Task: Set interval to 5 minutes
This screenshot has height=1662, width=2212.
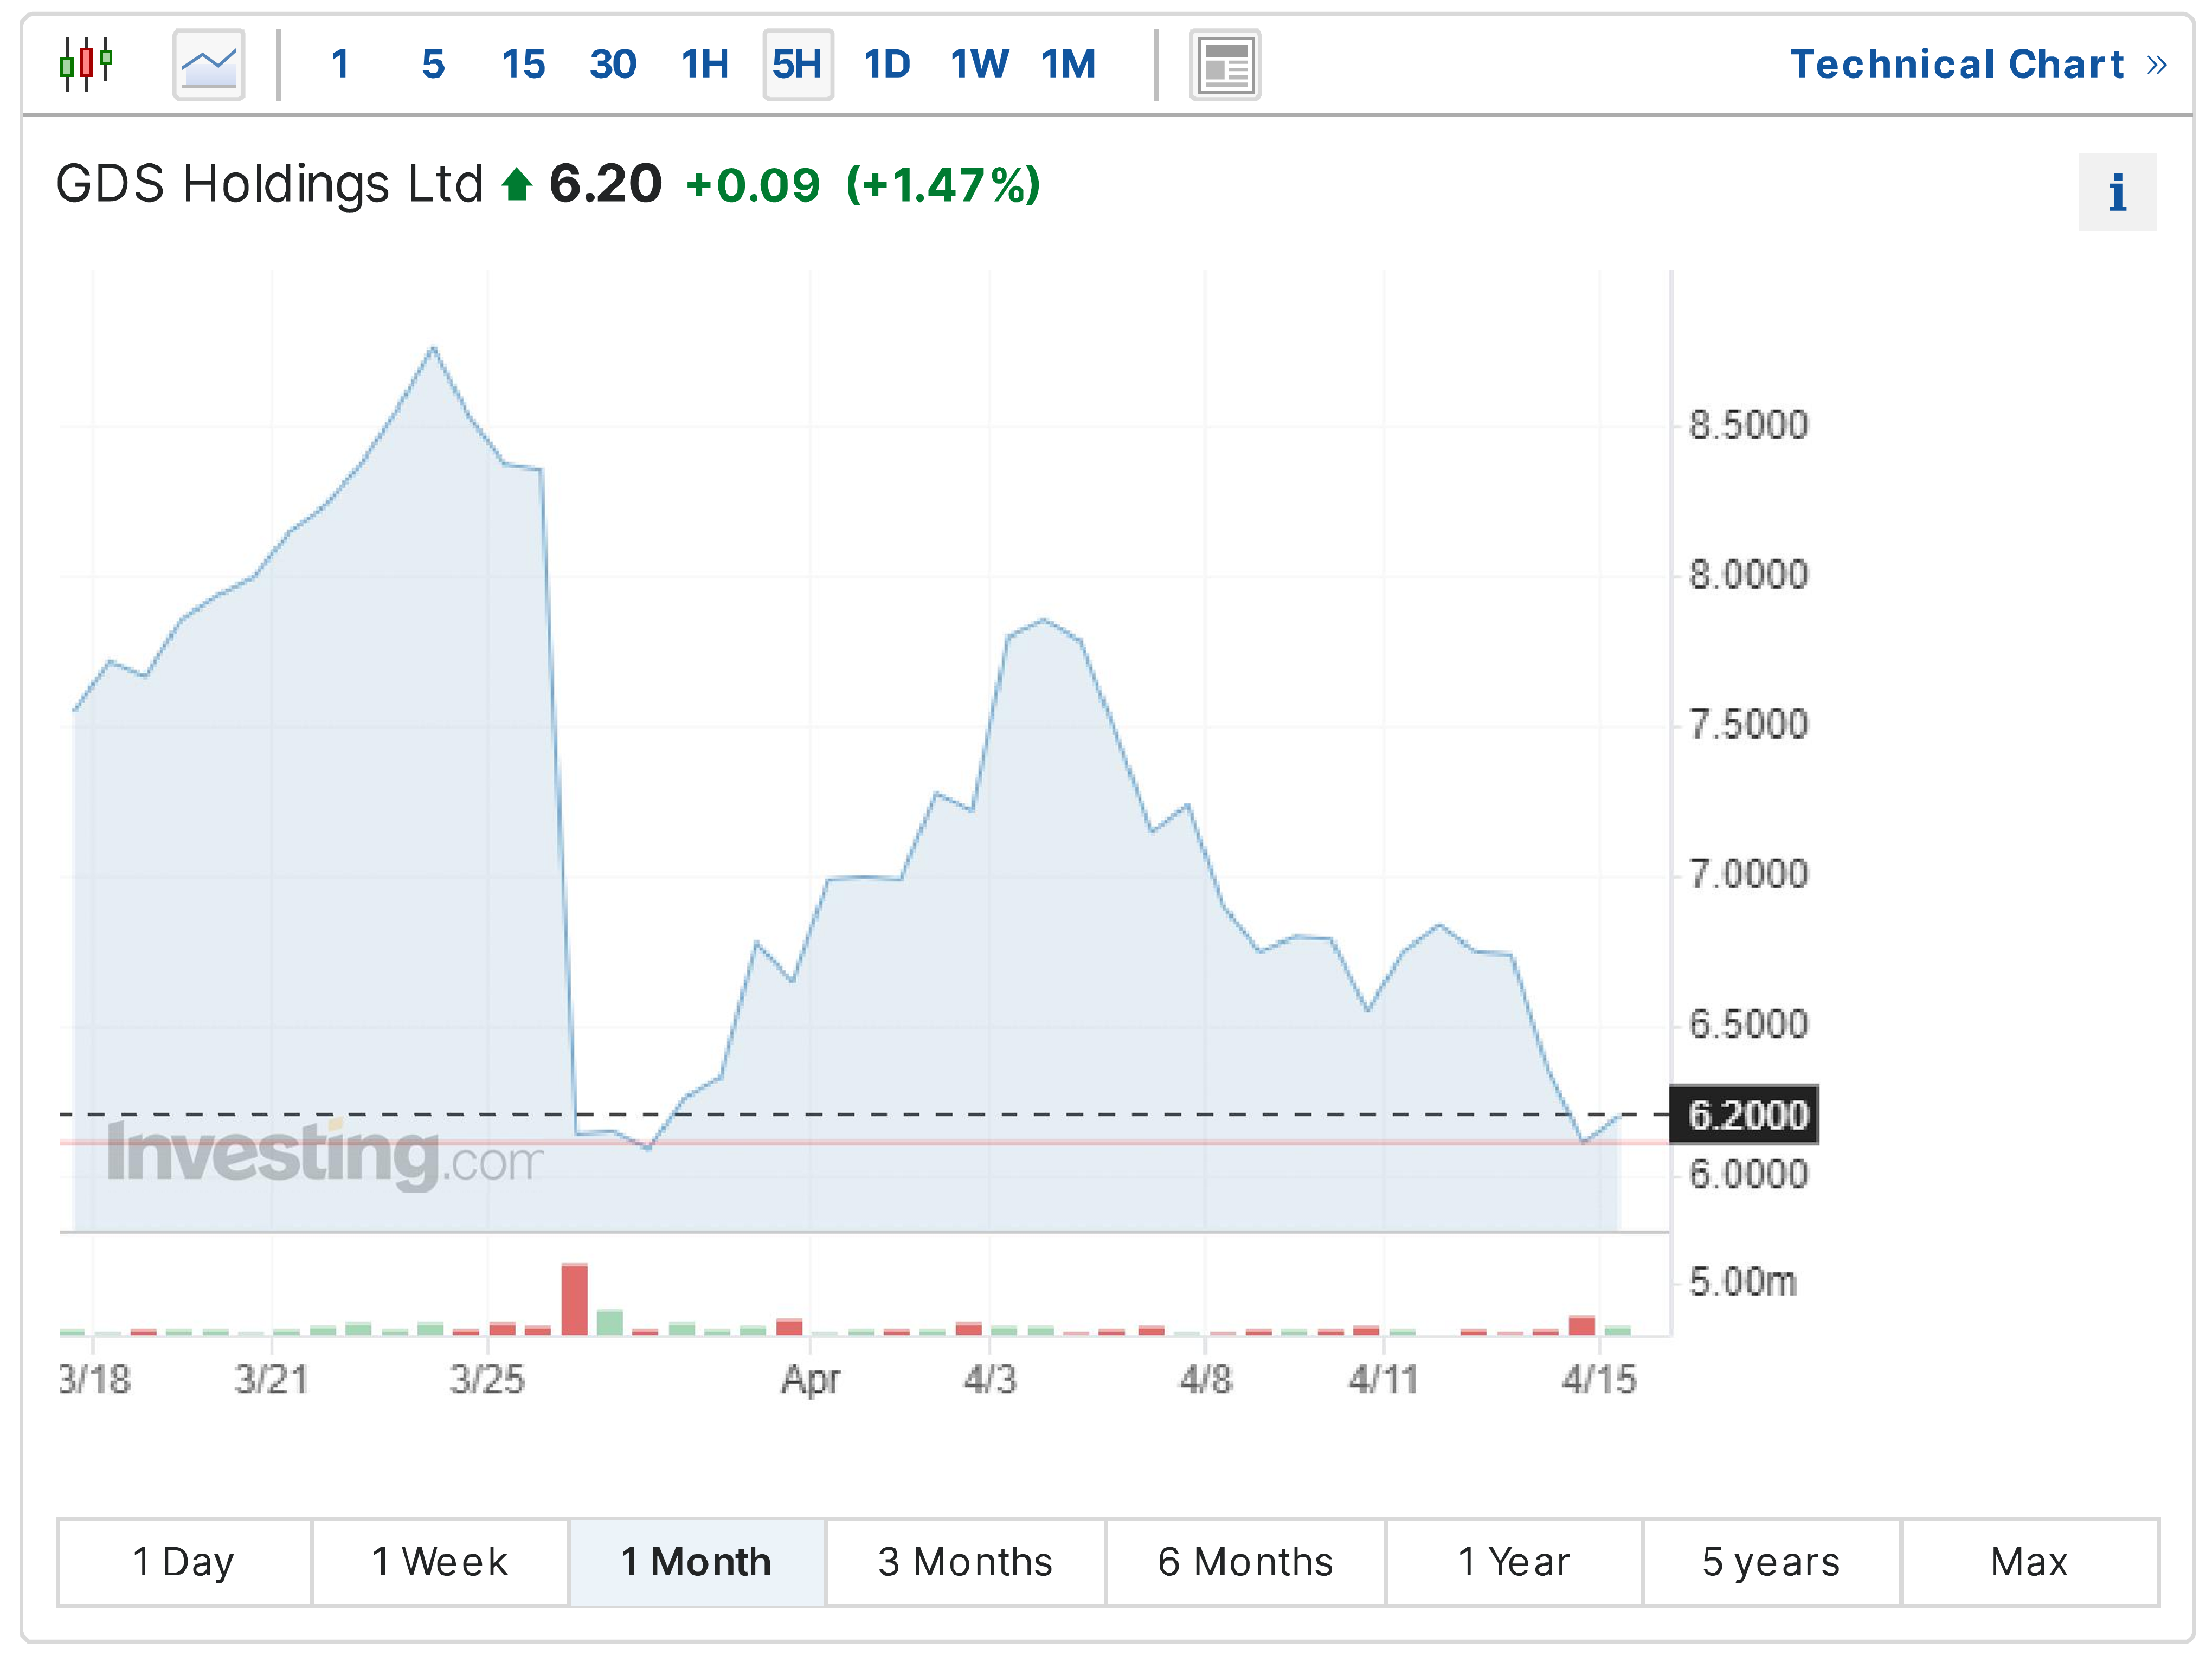Action: (433, 65)
